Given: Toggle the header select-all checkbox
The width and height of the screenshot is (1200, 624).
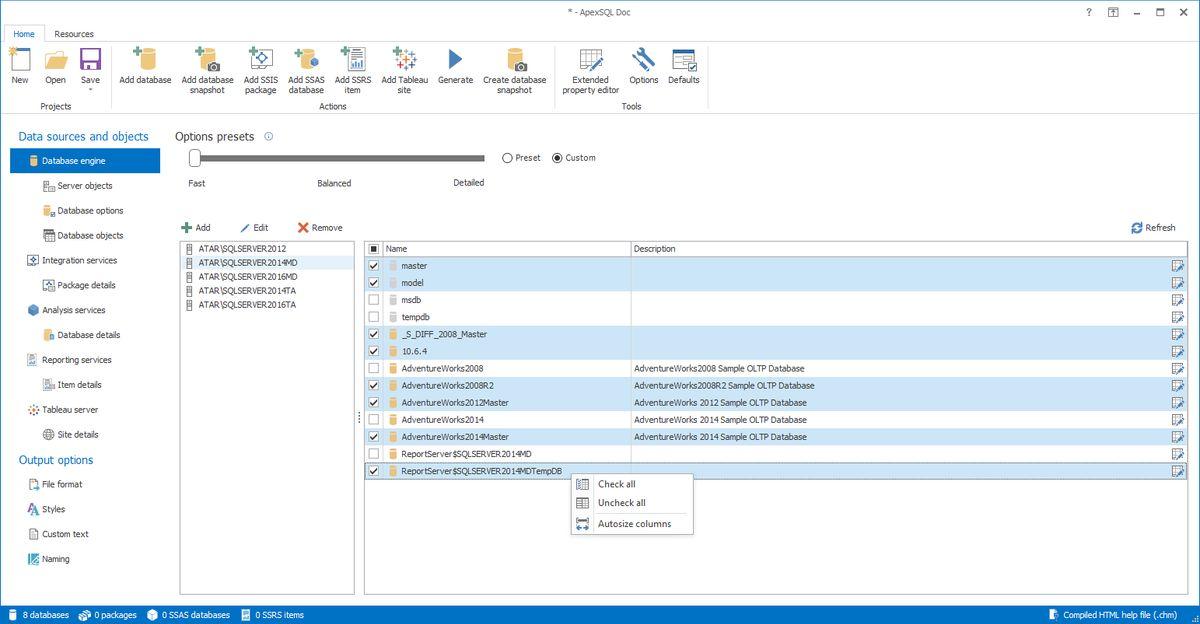Looking at the screenshot, I should 374,249.
